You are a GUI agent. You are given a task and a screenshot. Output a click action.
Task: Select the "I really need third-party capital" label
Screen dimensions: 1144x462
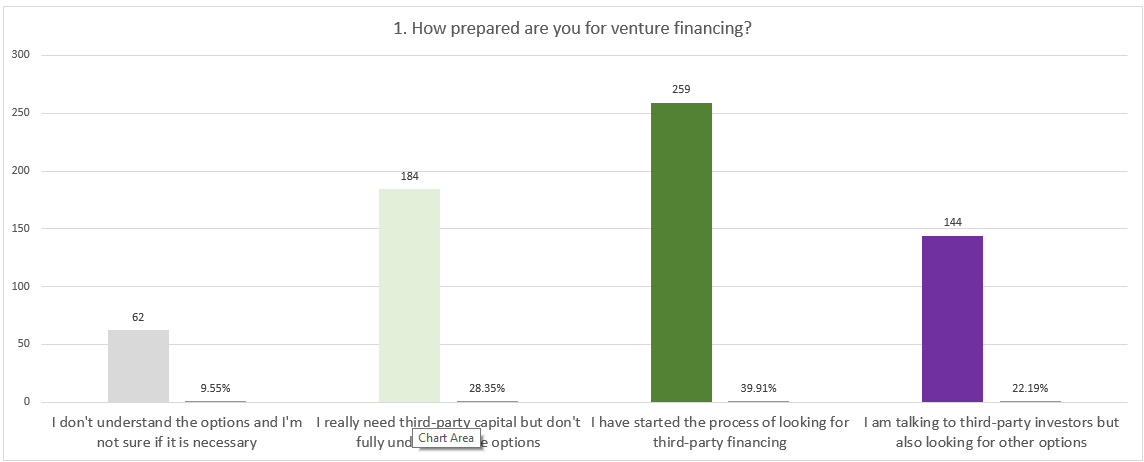(x=448, y=422)
